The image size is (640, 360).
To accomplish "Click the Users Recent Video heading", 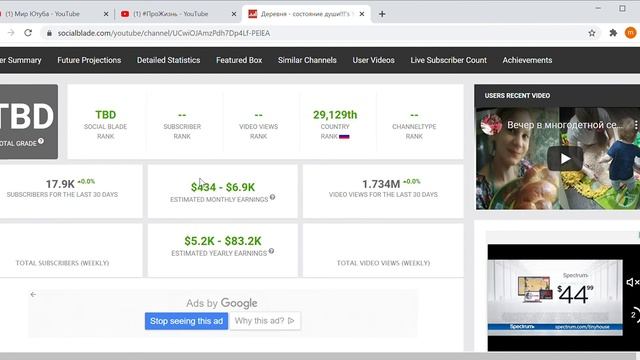I will pyautogui.click(x=517, y=96).
